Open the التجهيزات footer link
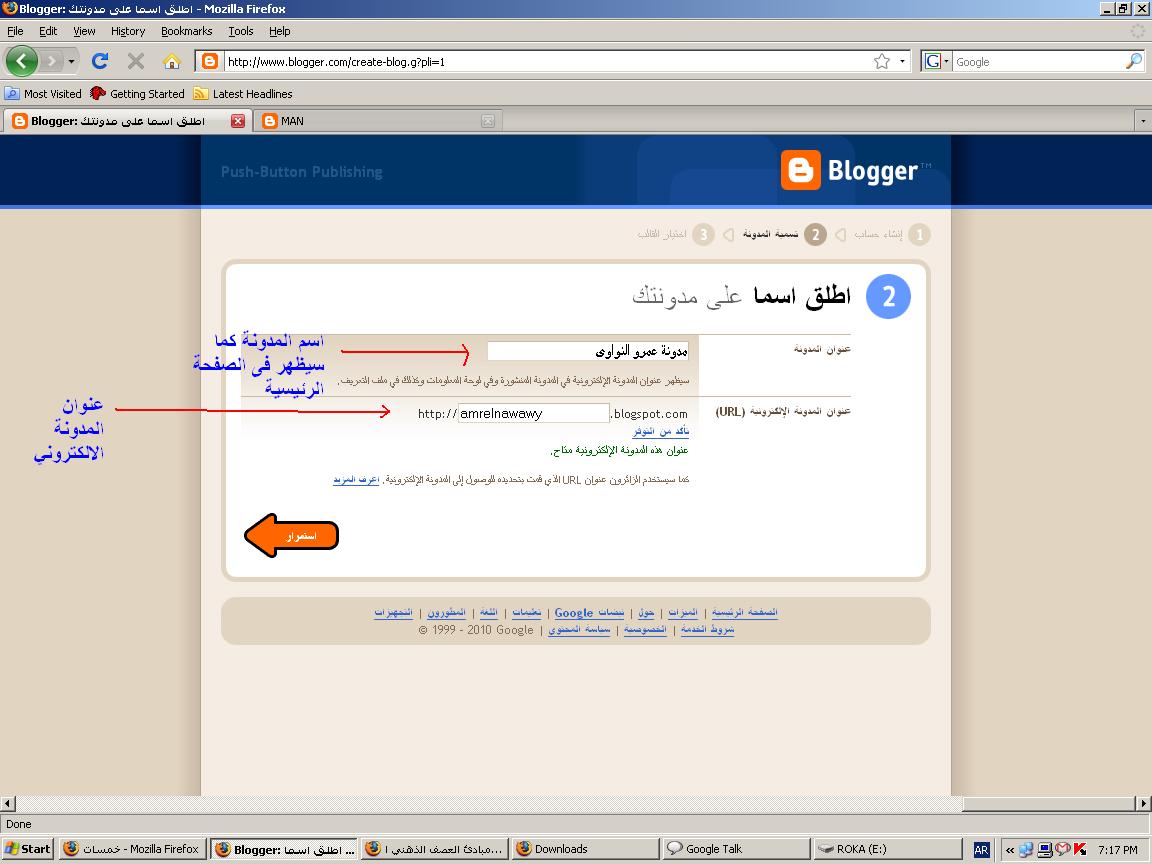Image resolution: width=1152 pixels, height=864 pixels. coord(394,612)
